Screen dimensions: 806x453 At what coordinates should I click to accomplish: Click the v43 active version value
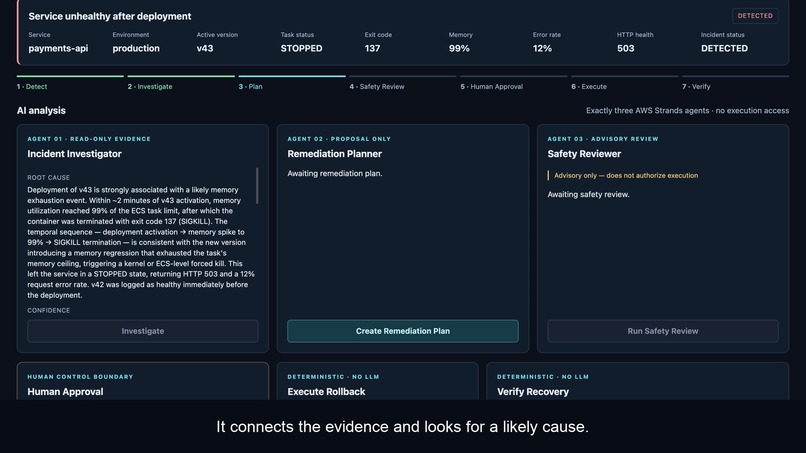[205, 48]
